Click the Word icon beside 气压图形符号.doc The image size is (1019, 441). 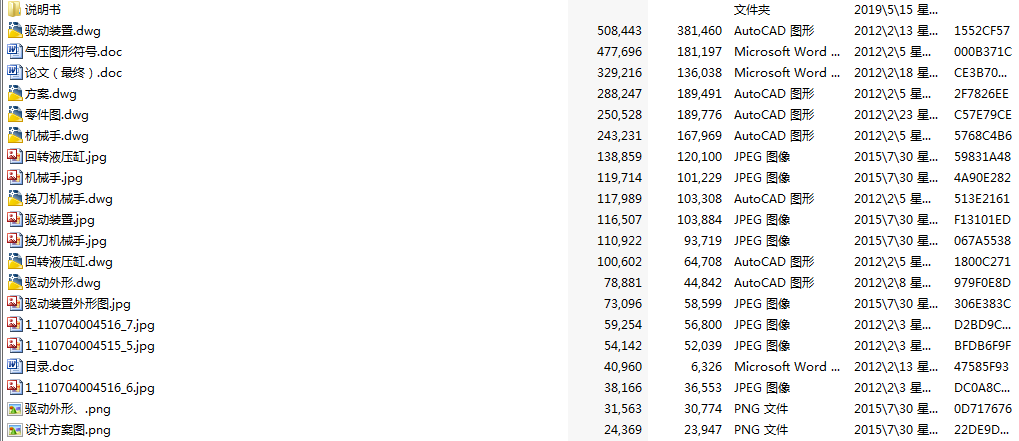(14, 51)
